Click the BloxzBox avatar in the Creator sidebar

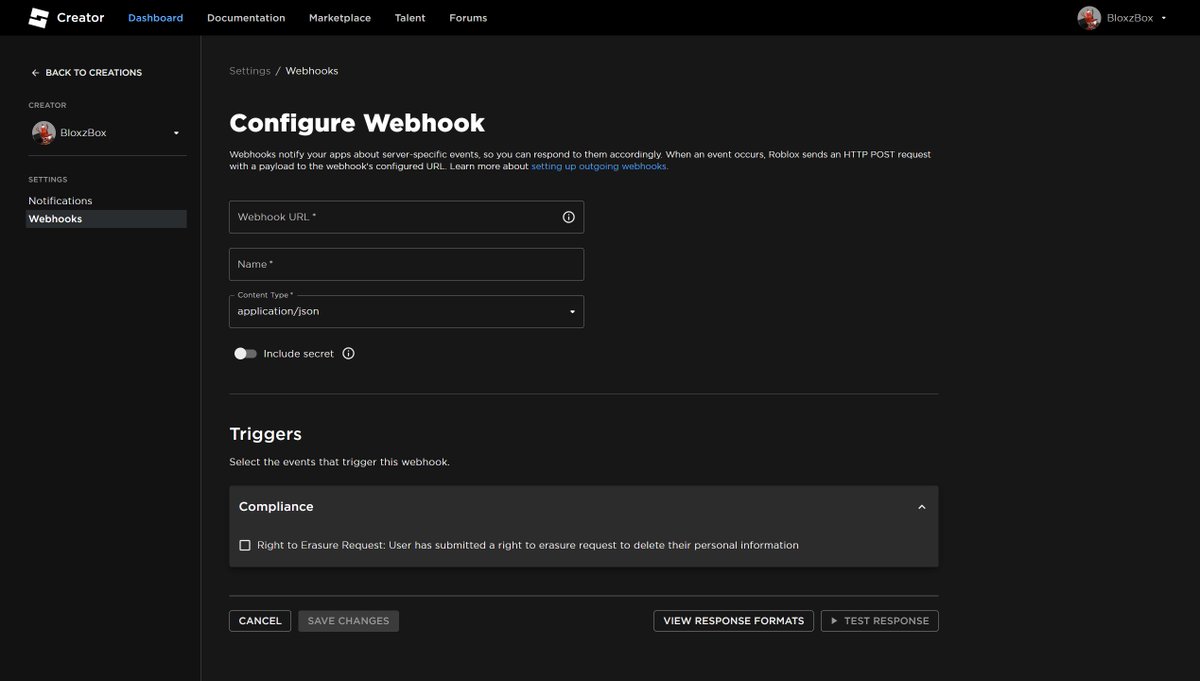[42, 131]
